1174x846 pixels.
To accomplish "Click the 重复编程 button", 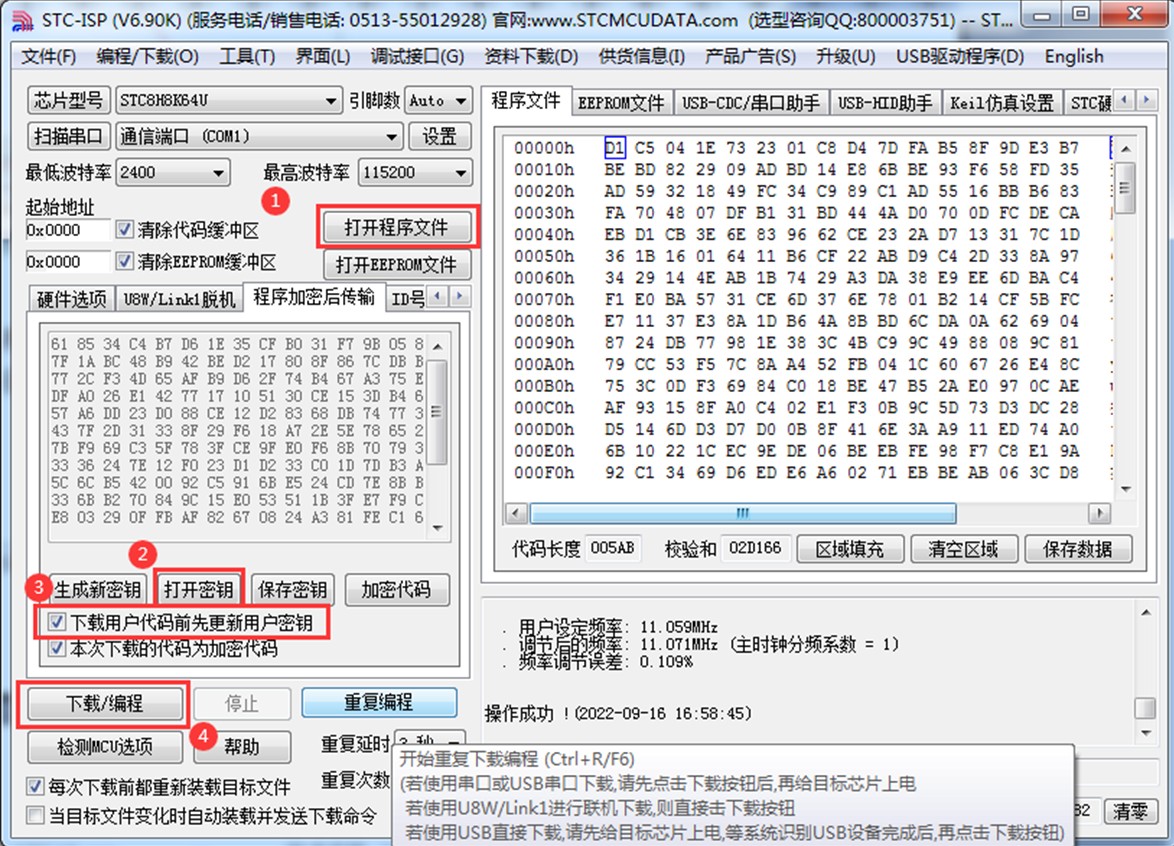I will point(379,702).
